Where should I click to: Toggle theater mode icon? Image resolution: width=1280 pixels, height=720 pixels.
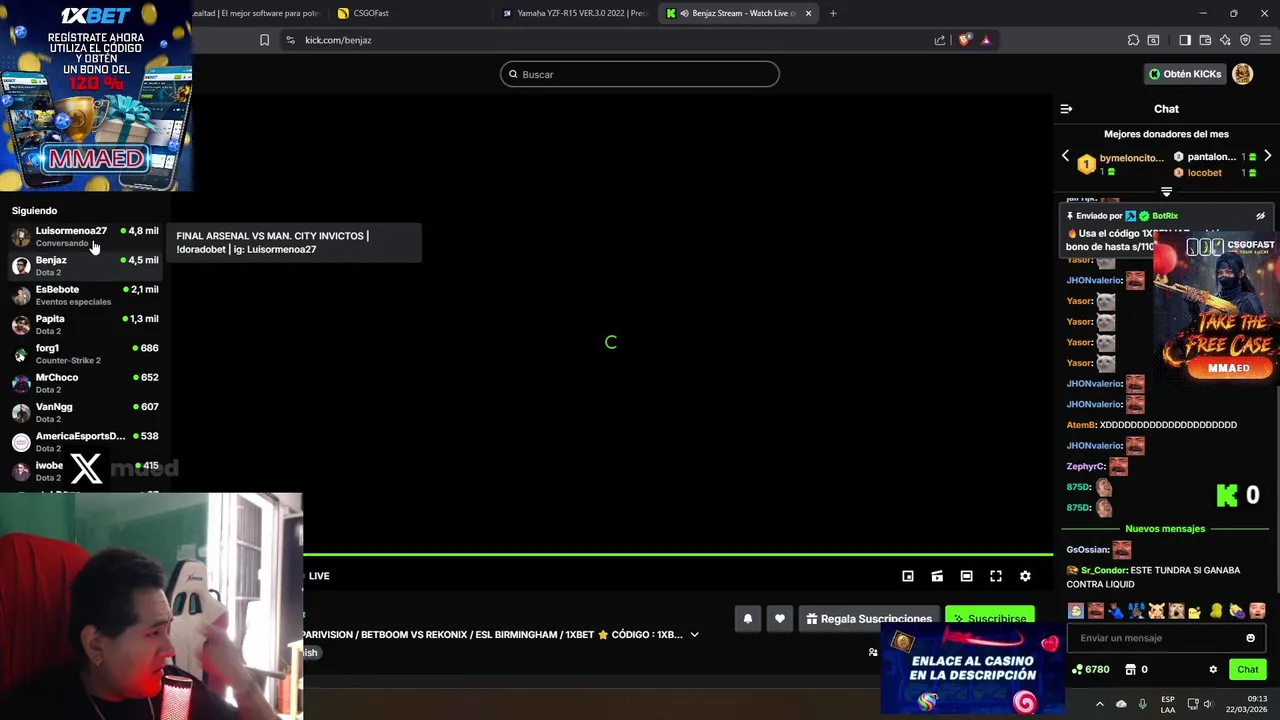(x=966, y=576)
